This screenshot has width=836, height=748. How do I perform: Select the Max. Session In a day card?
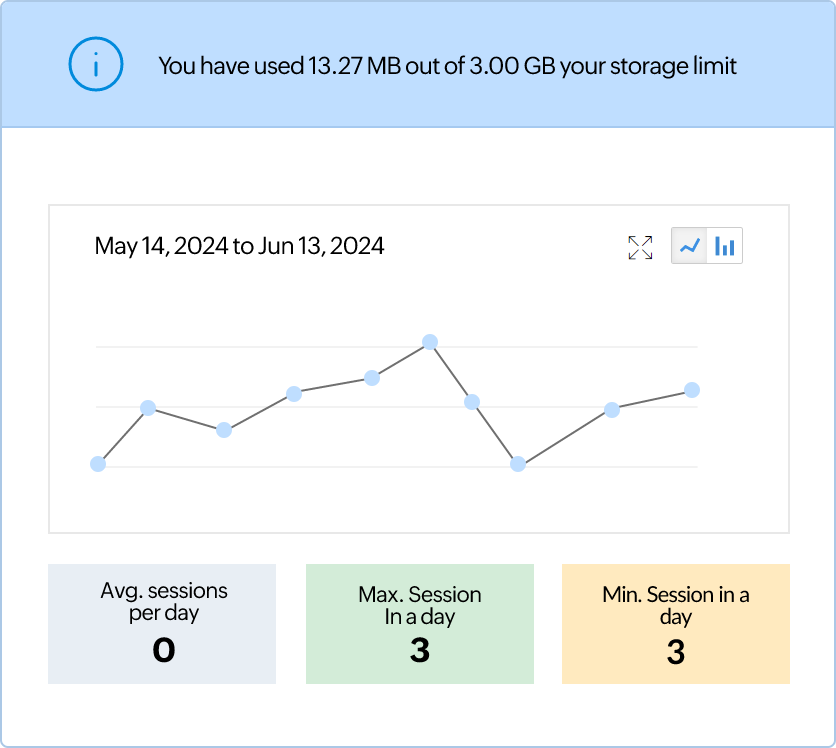click(421, 624)
